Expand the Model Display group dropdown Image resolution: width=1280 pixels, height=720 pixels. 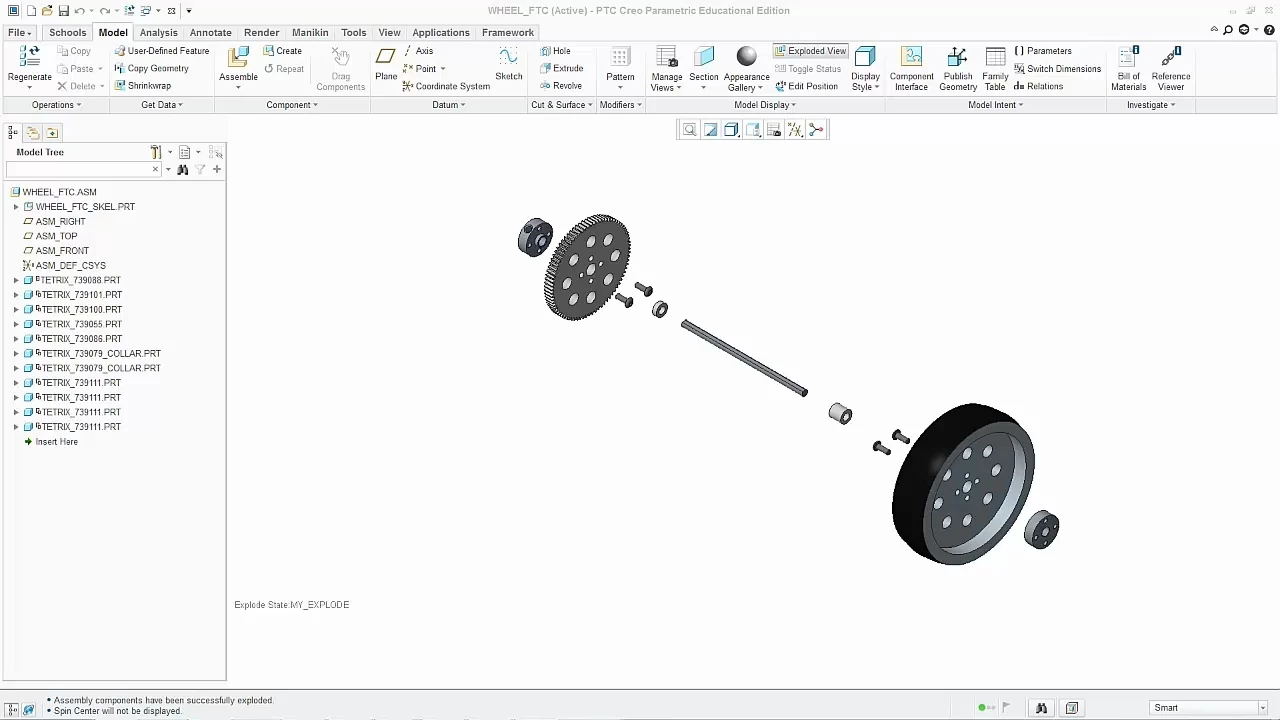pos(765,105)
